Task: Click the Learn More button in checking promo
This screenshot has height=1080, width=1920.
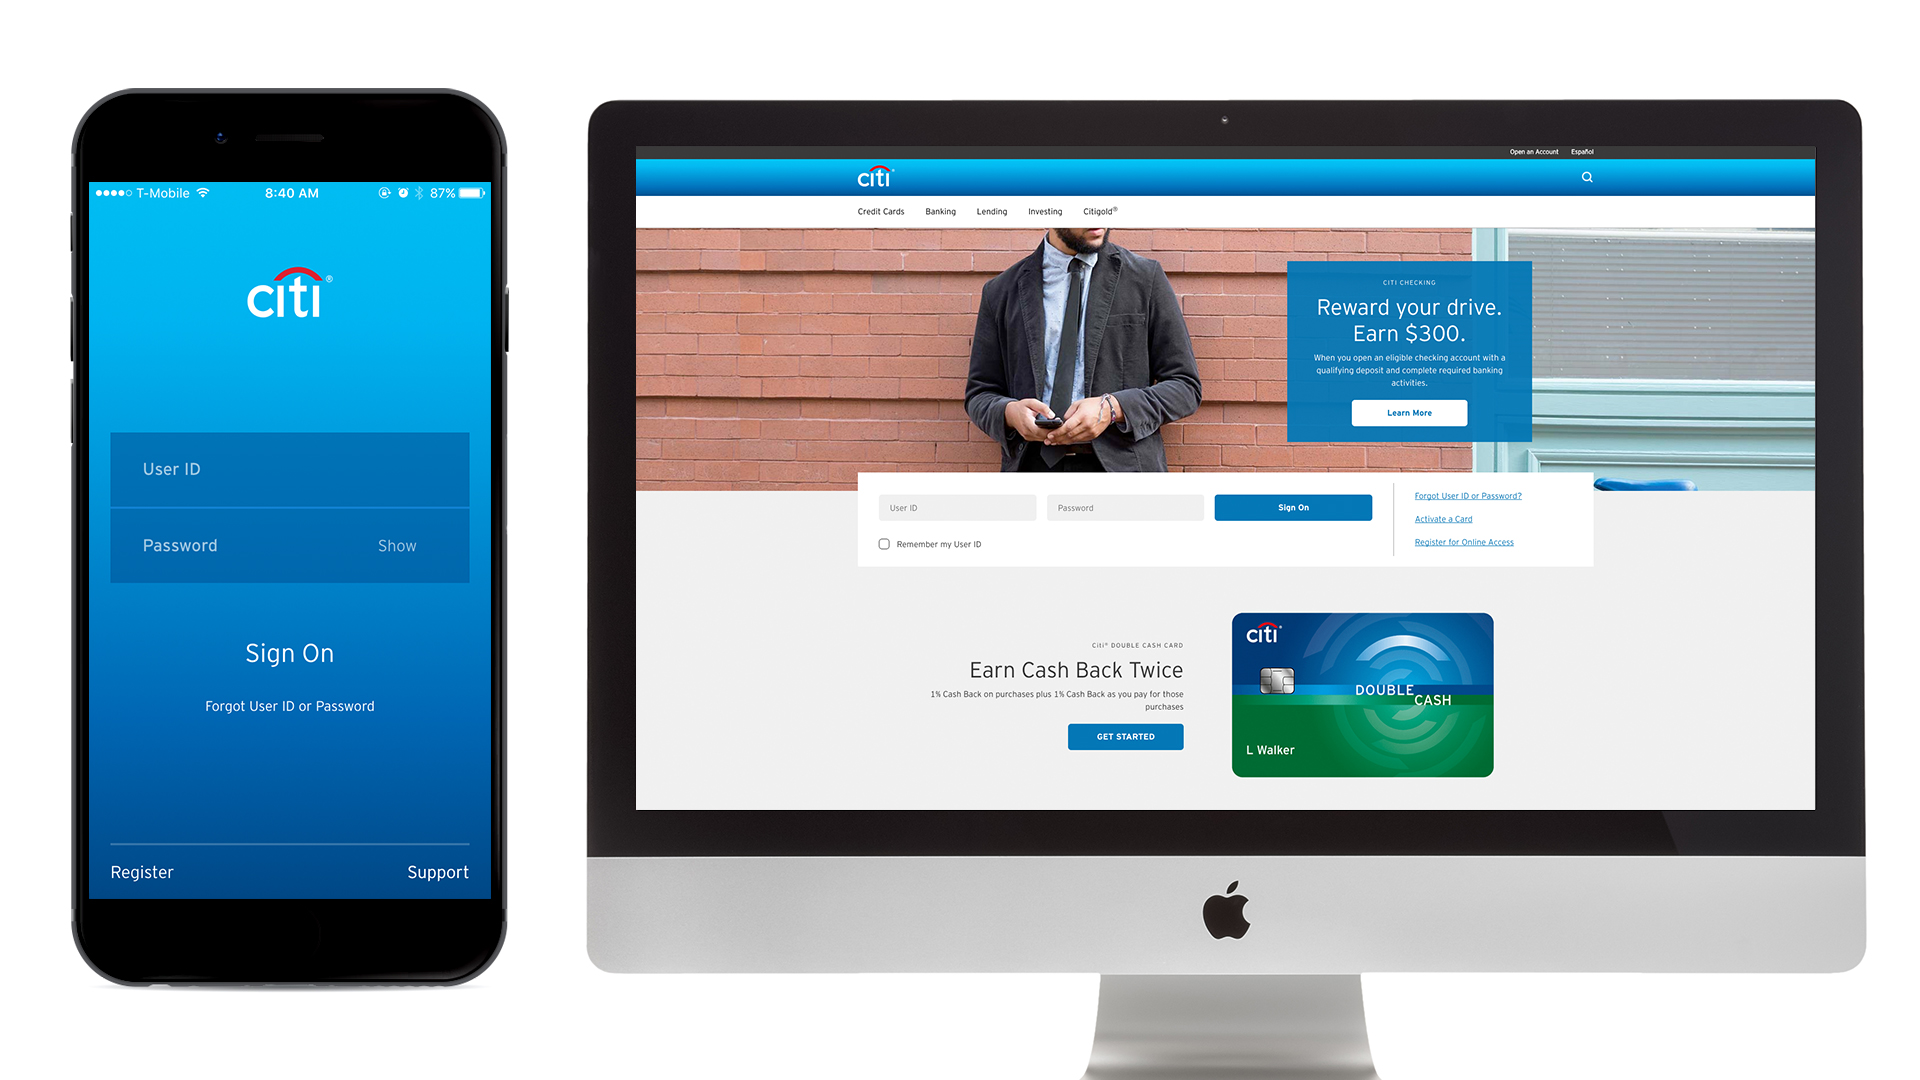Action: click(x=1410, y=411)
